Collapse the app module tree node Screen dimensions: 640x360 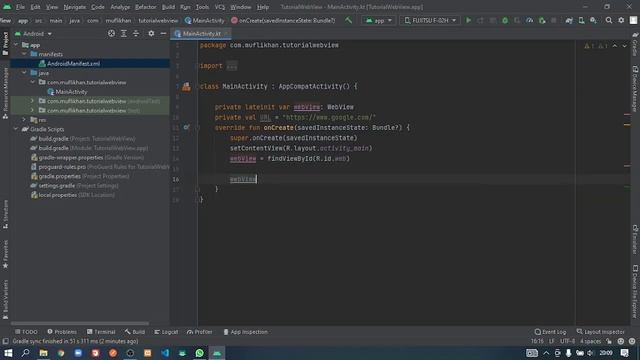click(16, 44)
